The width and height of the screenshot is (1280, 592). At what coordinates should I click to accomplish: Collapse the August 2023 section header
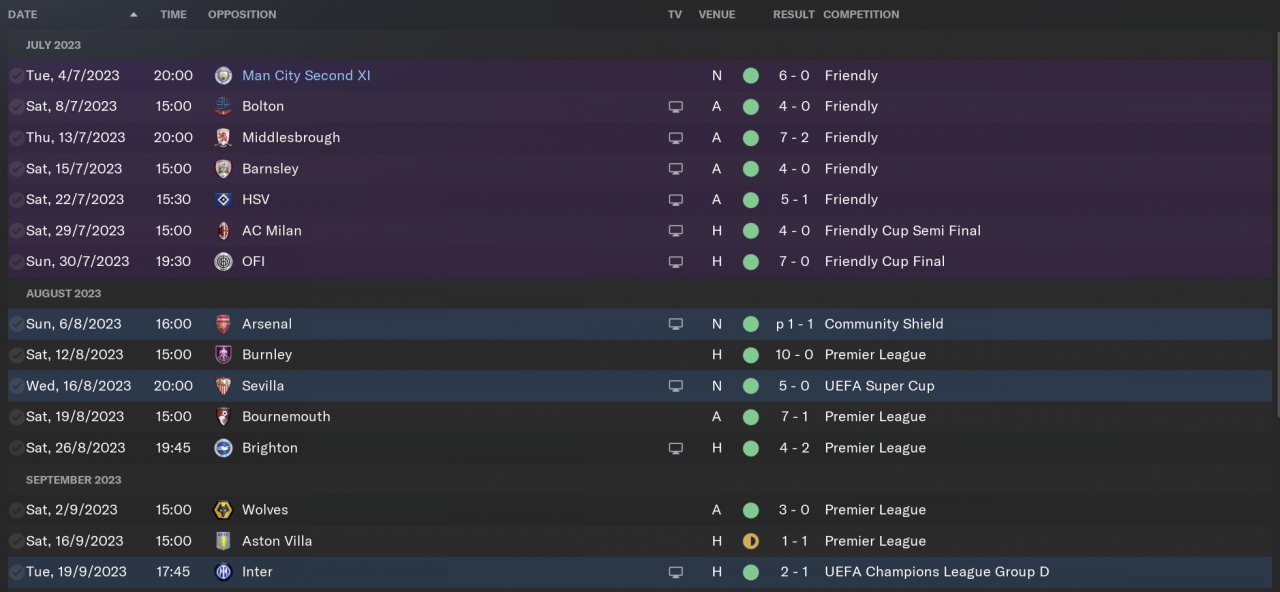tap(63, 294)
